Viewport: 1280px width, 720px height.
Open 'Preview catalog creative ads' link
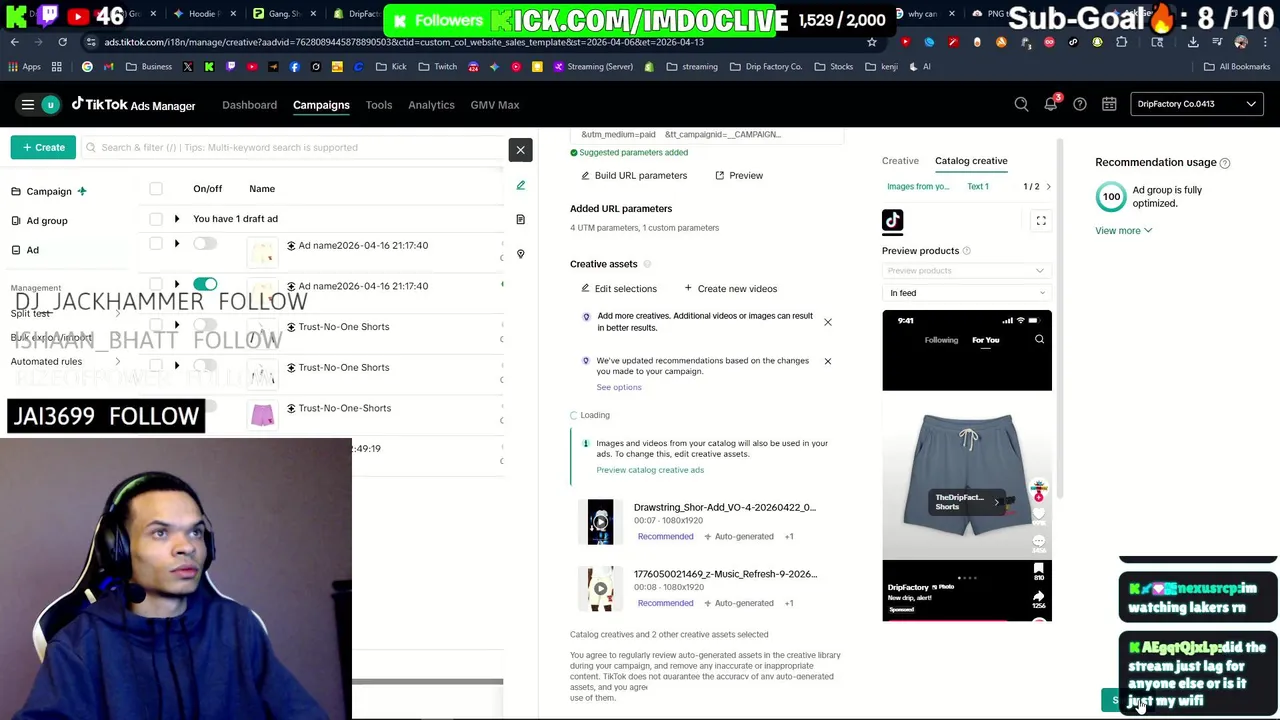650,470
